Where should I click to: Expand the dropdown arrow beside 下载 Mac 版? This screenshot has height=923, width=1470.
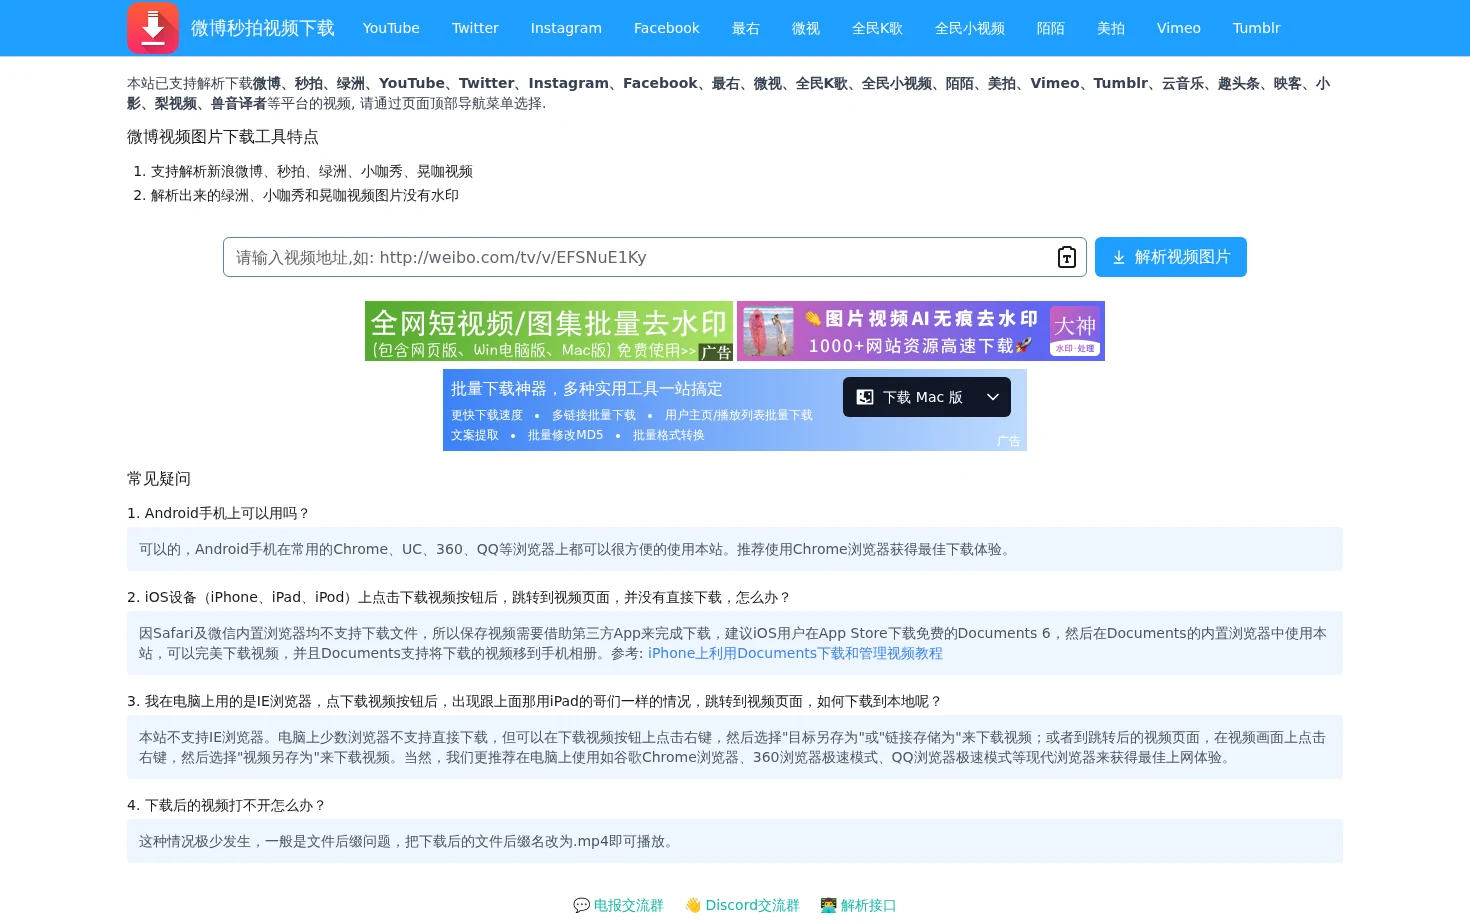coord(993,397)
